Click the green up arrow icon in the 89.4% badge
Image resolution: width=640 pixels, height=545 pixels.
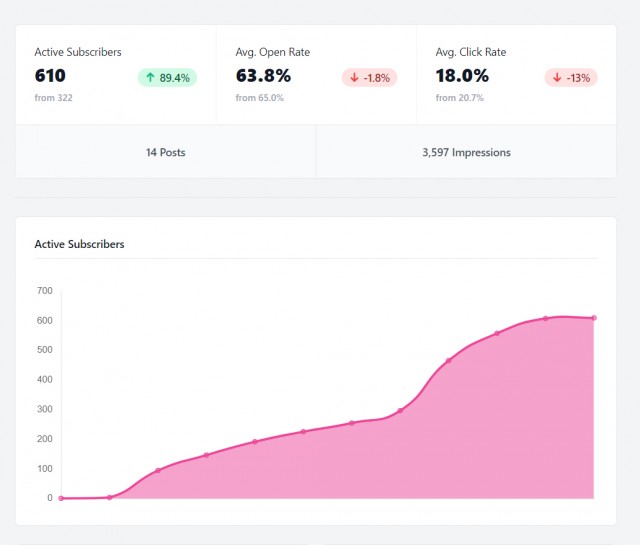click(x=151, y=78)
